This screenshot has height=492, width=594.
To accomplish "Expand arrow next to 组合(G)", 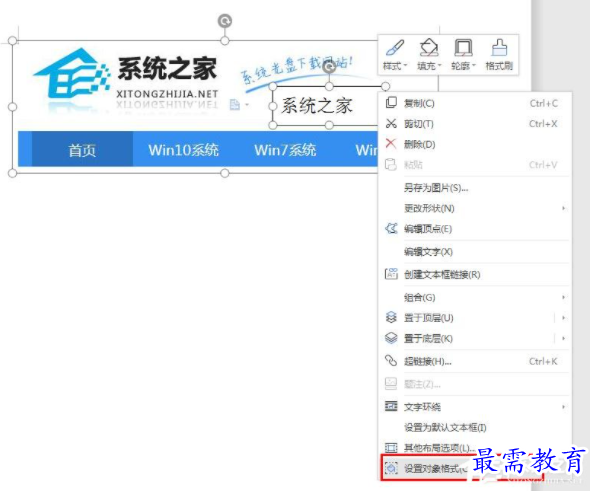I will coord(563,297).
